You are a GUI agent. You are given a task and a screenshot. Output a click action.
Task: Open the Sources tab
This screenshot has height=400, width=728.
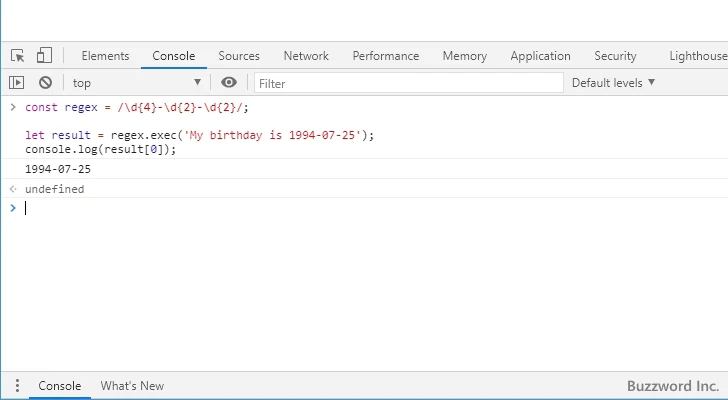coord(239,56)
